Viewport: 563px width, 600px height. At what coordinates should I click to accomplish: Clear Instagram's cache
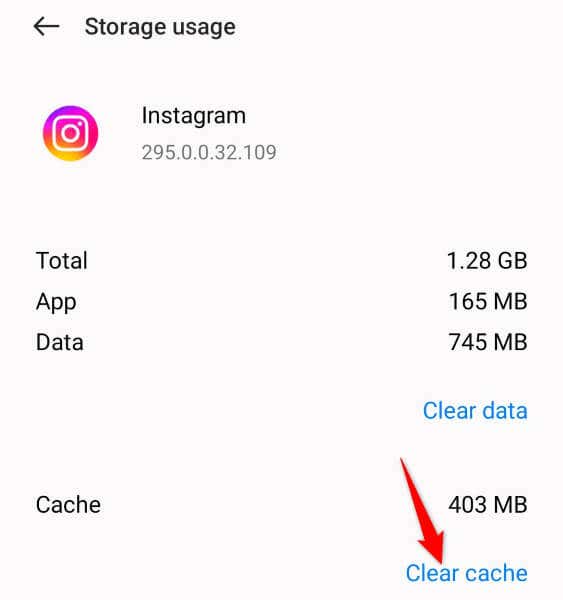(467, 573)
